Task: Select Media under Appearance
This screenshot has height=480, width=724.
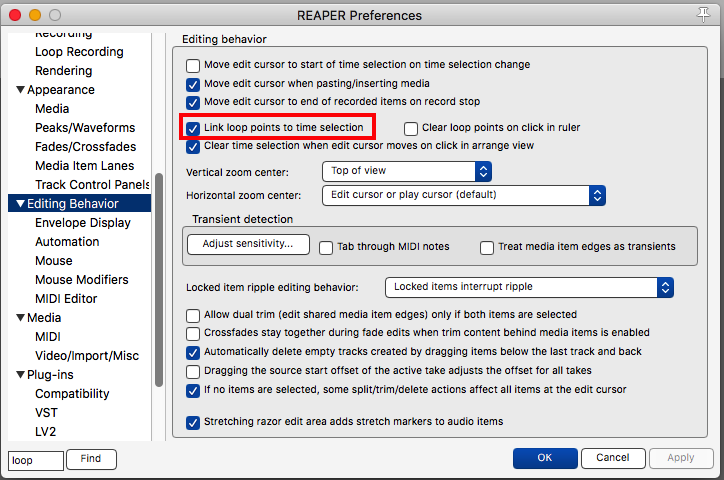Action: [x=52, y=108]
